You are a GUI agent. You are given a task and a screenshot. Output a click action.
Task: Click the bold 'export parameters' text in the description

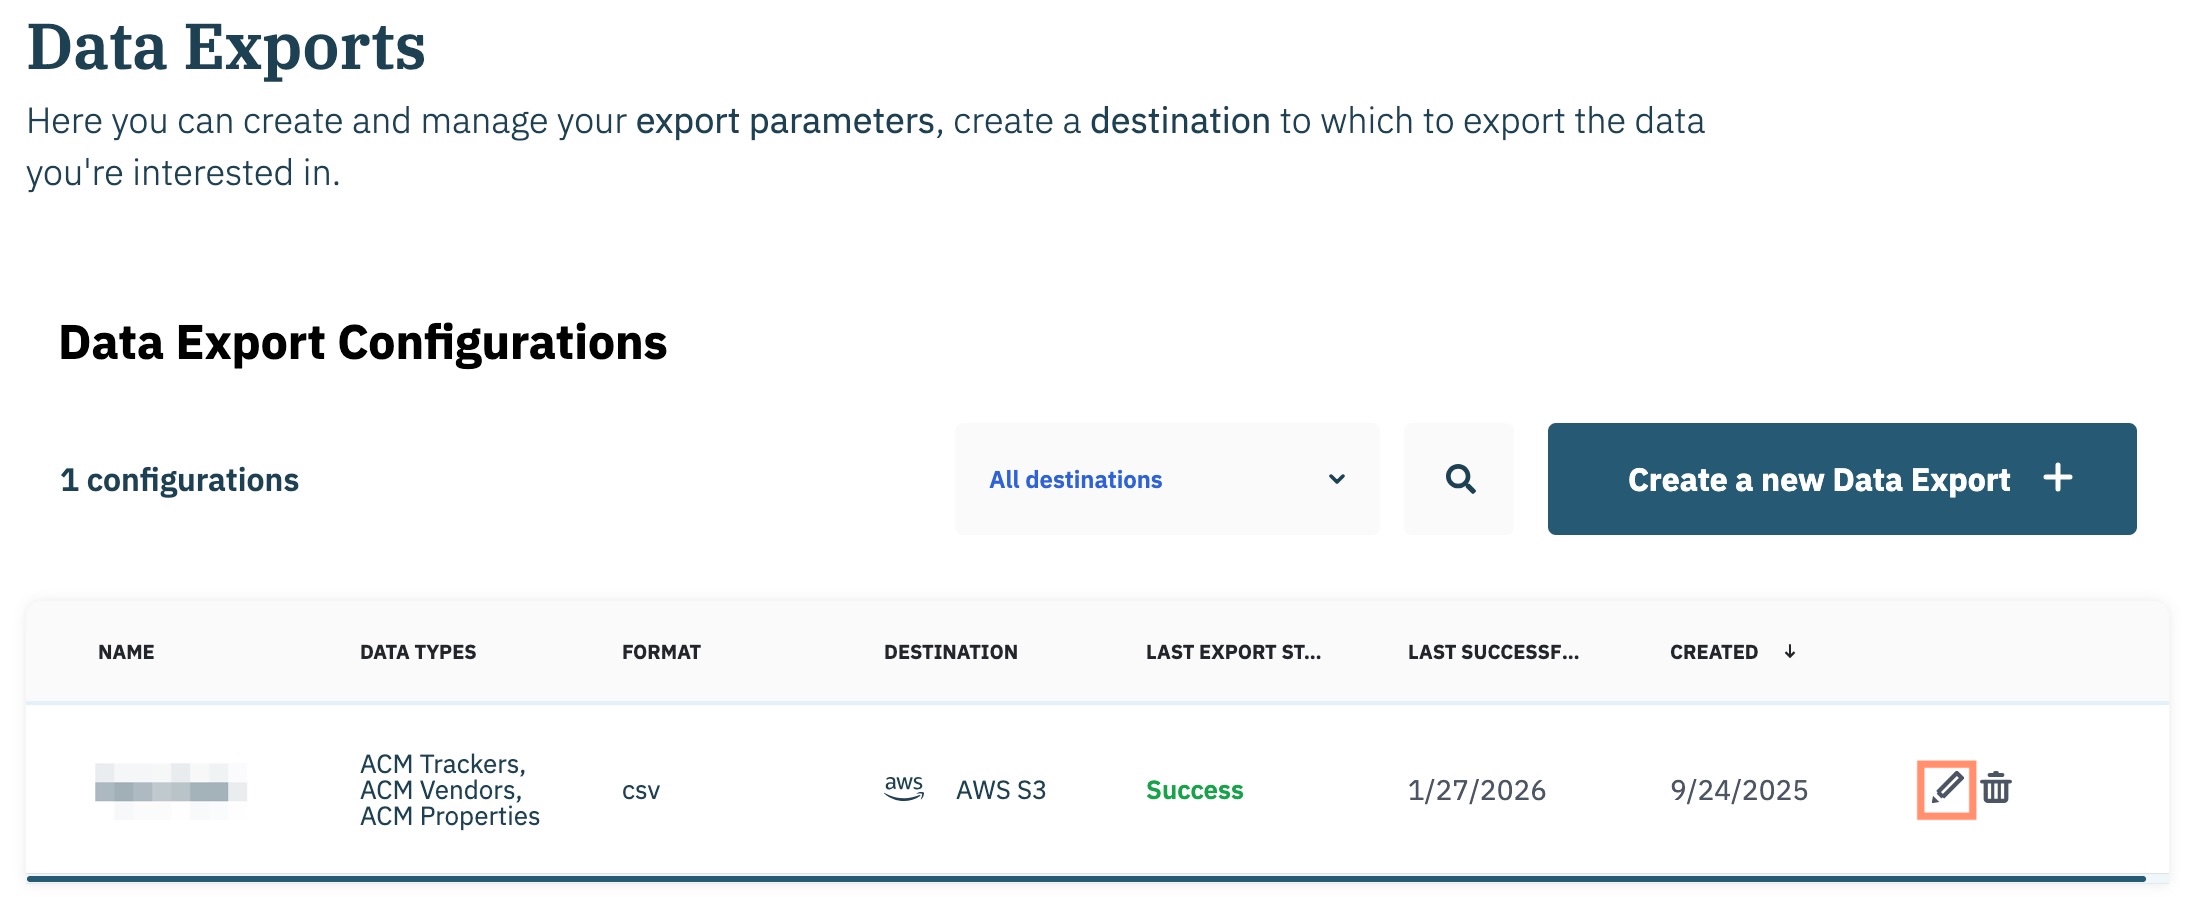coord(785,121)
